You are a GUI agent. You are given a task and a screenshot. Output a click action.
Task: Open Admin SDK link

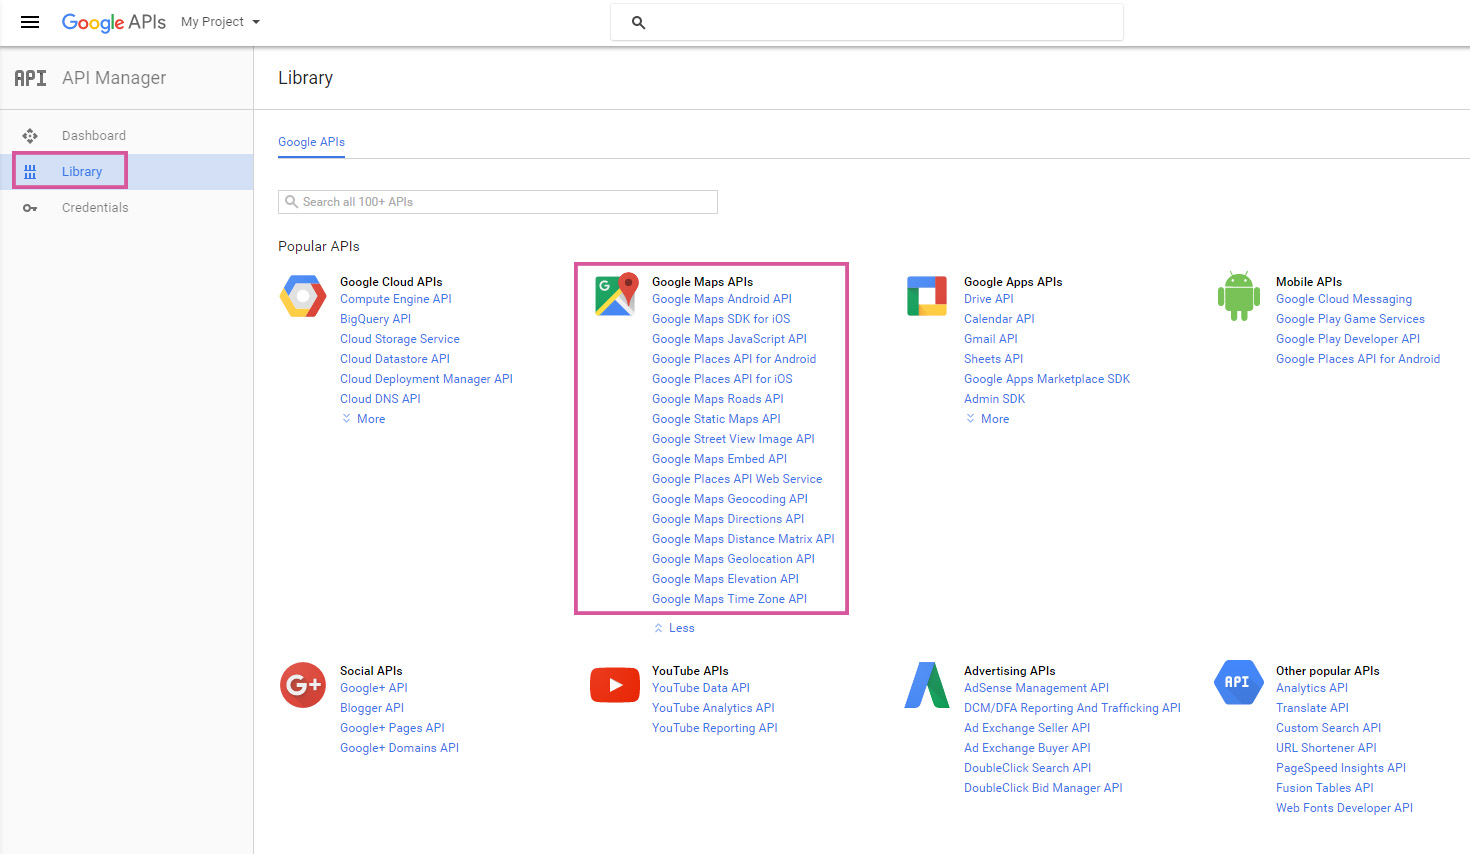click(994, 399)
